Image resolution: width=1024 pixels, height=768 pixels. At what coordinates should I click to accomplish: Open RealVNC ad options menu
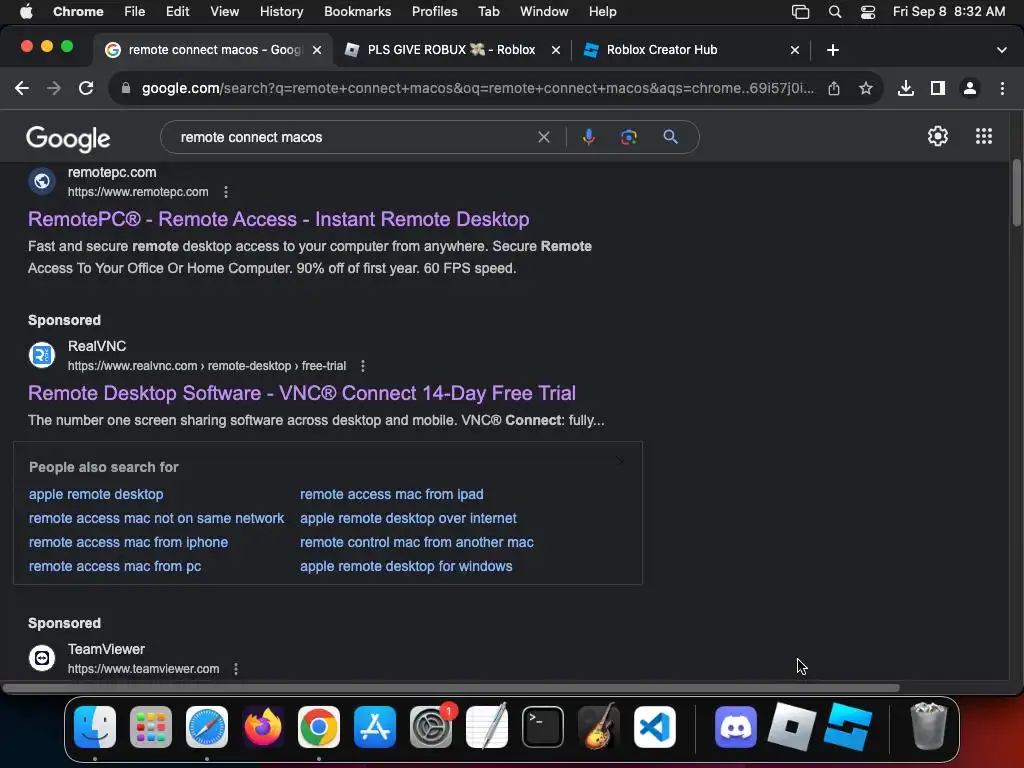coord(363,366)
